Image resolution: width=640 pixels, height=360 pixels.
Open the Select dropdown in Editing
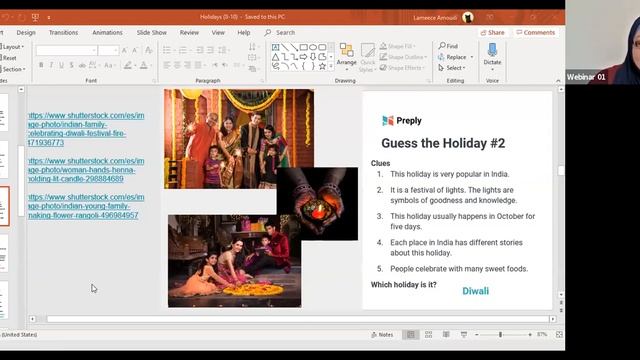point(452,68)
